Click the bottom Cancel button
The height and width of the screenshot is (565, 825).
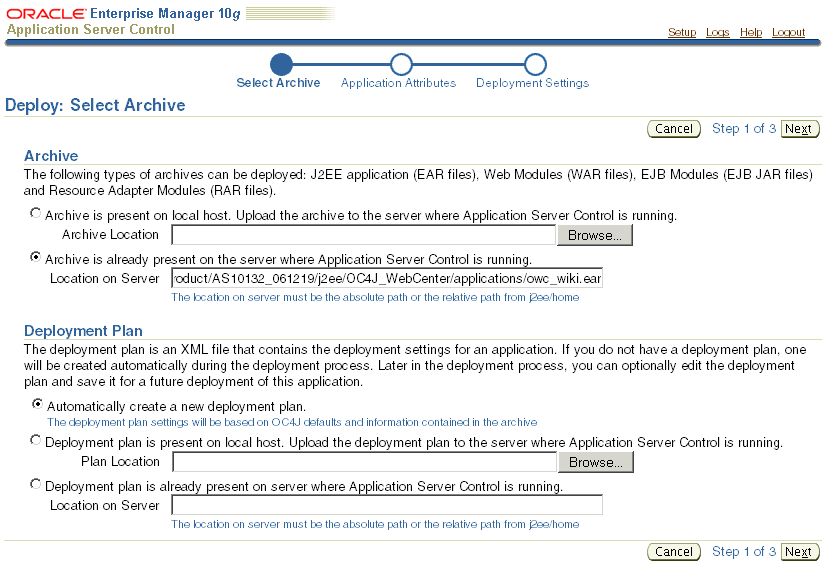tap(673, 551)
